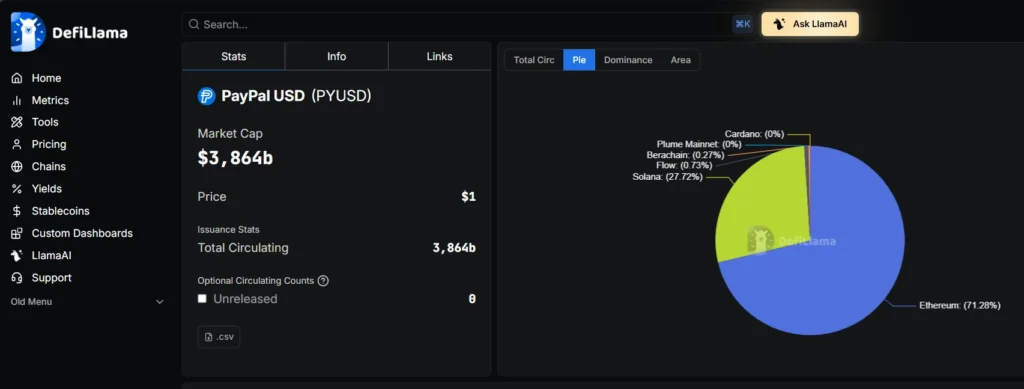Click the Ask LlamaAI button
1024x389 pixels.
click(810, 24)
